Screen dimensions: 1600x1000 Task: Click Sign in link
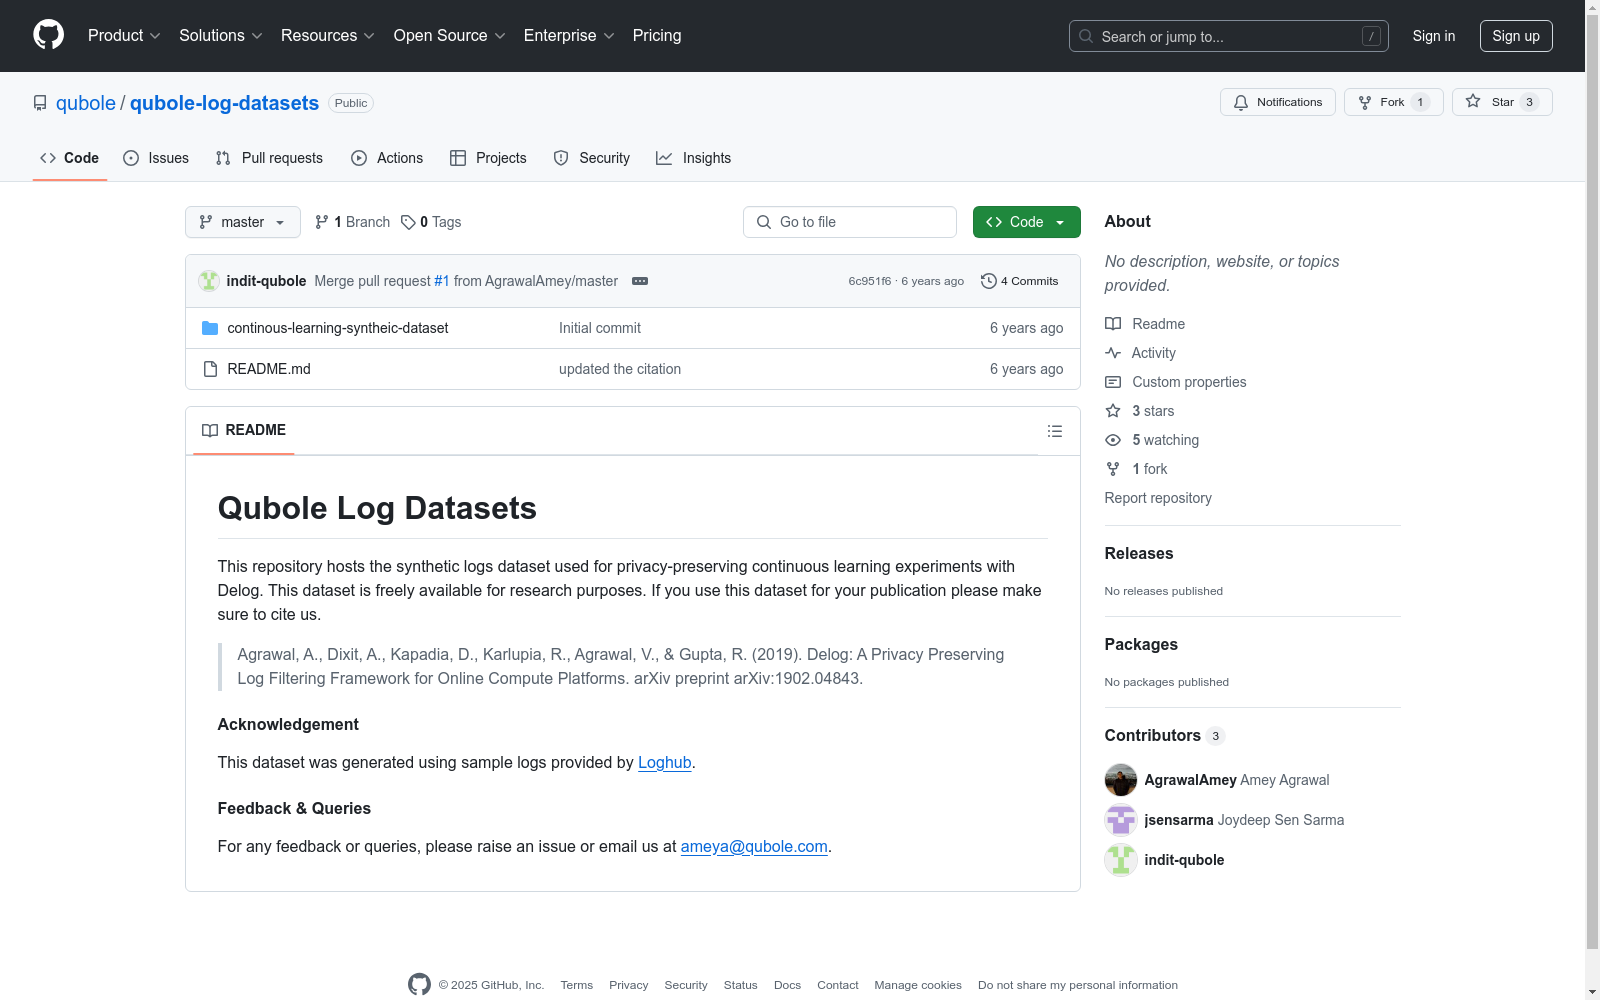[1434, 36]
